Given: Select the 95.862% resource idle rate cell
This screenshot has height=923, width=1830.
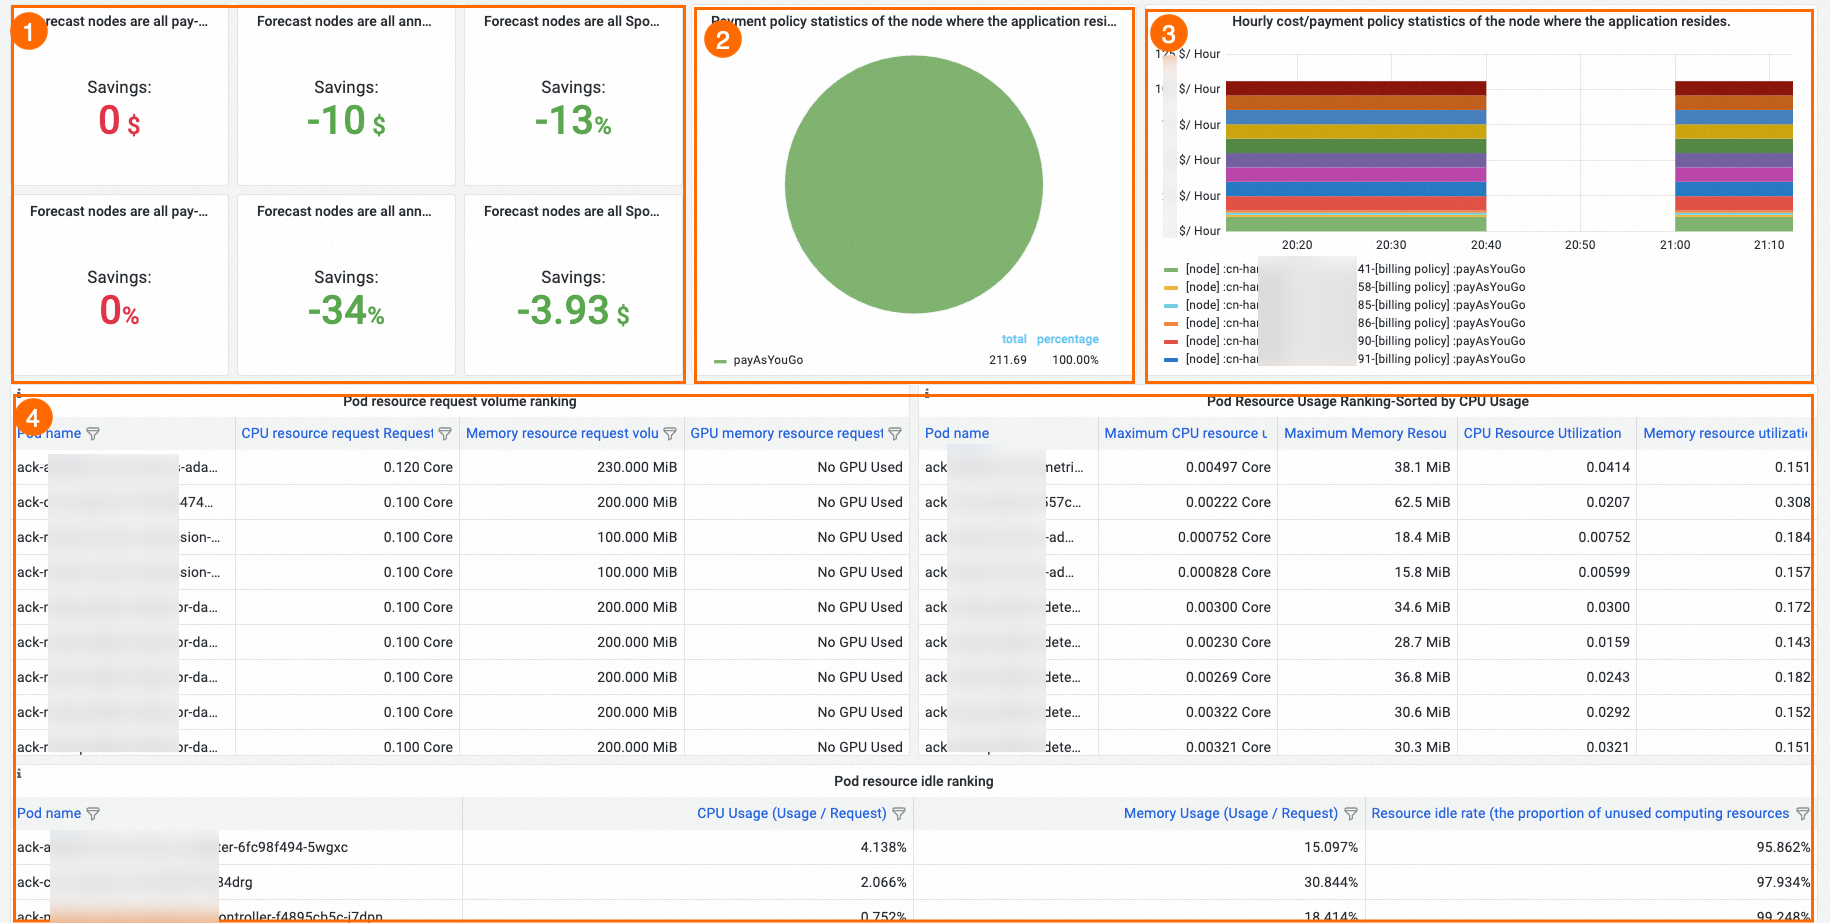Looking at the screenshot, I should 1588,847.
